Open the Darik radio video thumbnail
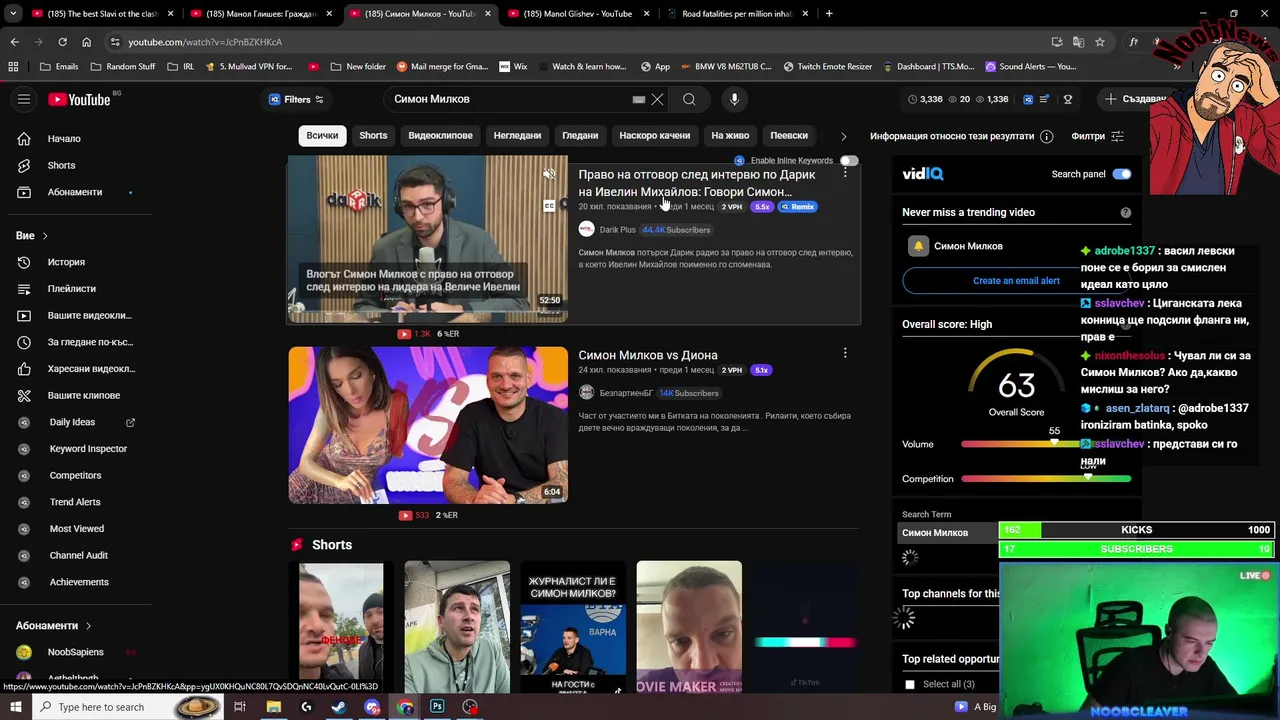This screenshot has height=720, width=1280. pyautogui.click(x=428, y=239)
